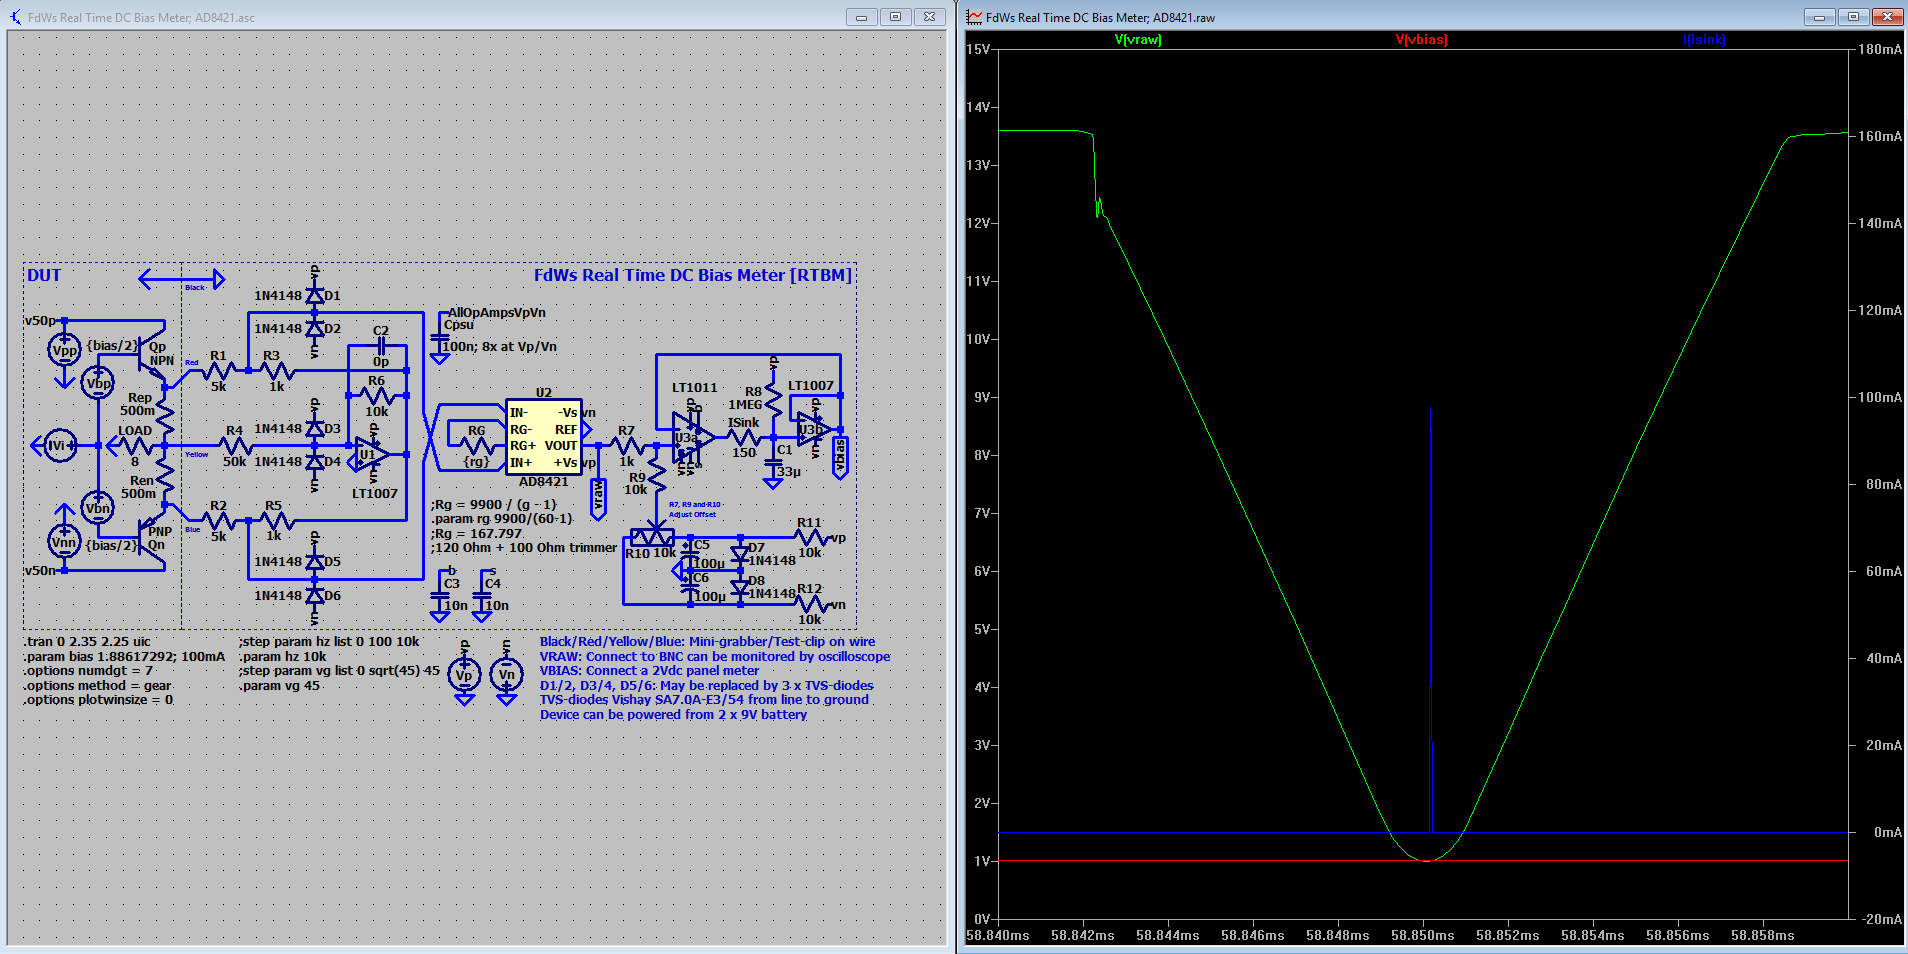The image size is (1908, 954).
Task: Click the R10 10k trimmer potentiometer
Action: click(653, 537)
